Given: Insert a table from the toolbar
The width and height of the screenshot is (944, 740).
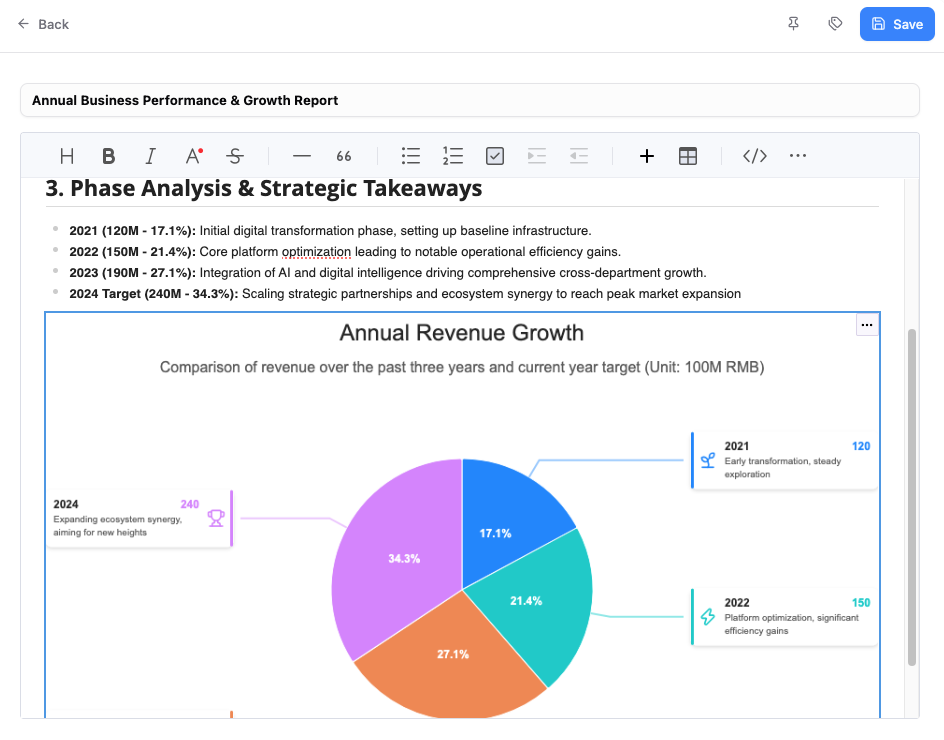Looking at the screenshot, I should 688,156.
